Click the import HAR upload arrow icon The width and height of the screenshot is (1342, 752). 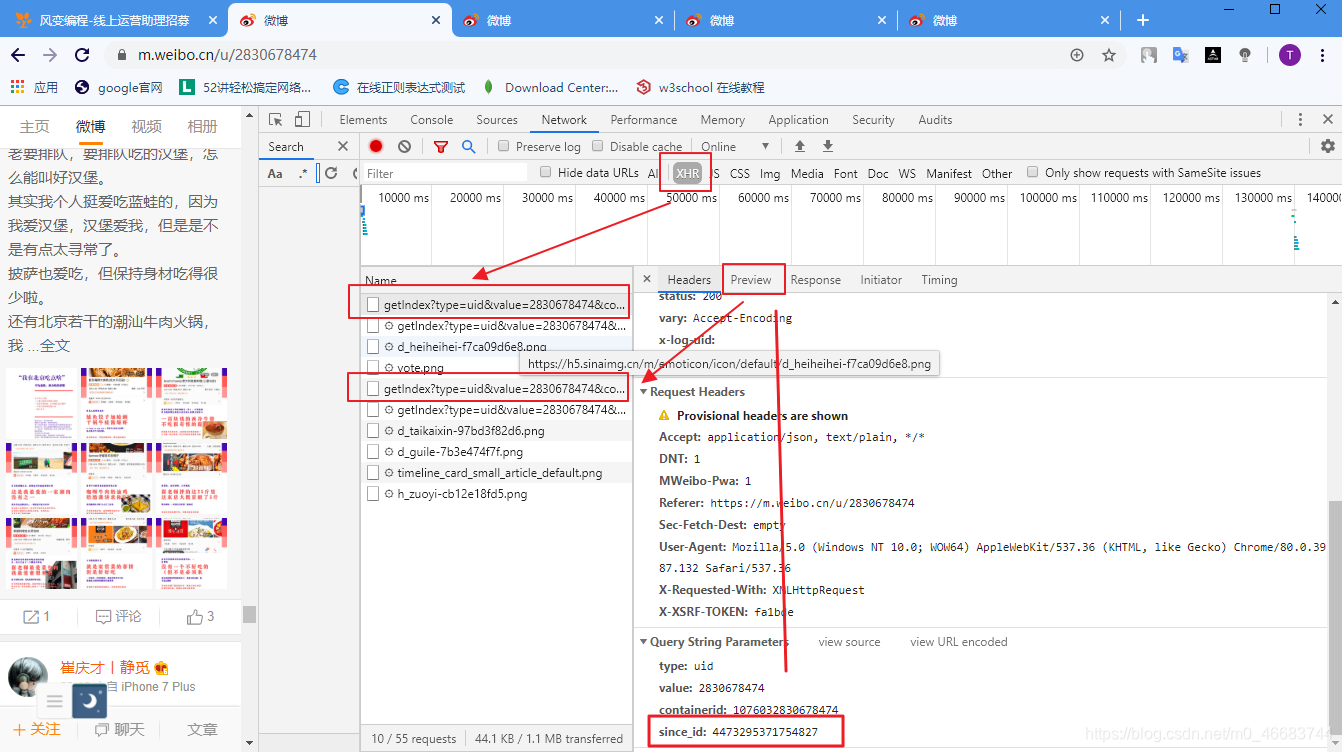[800, 146]
